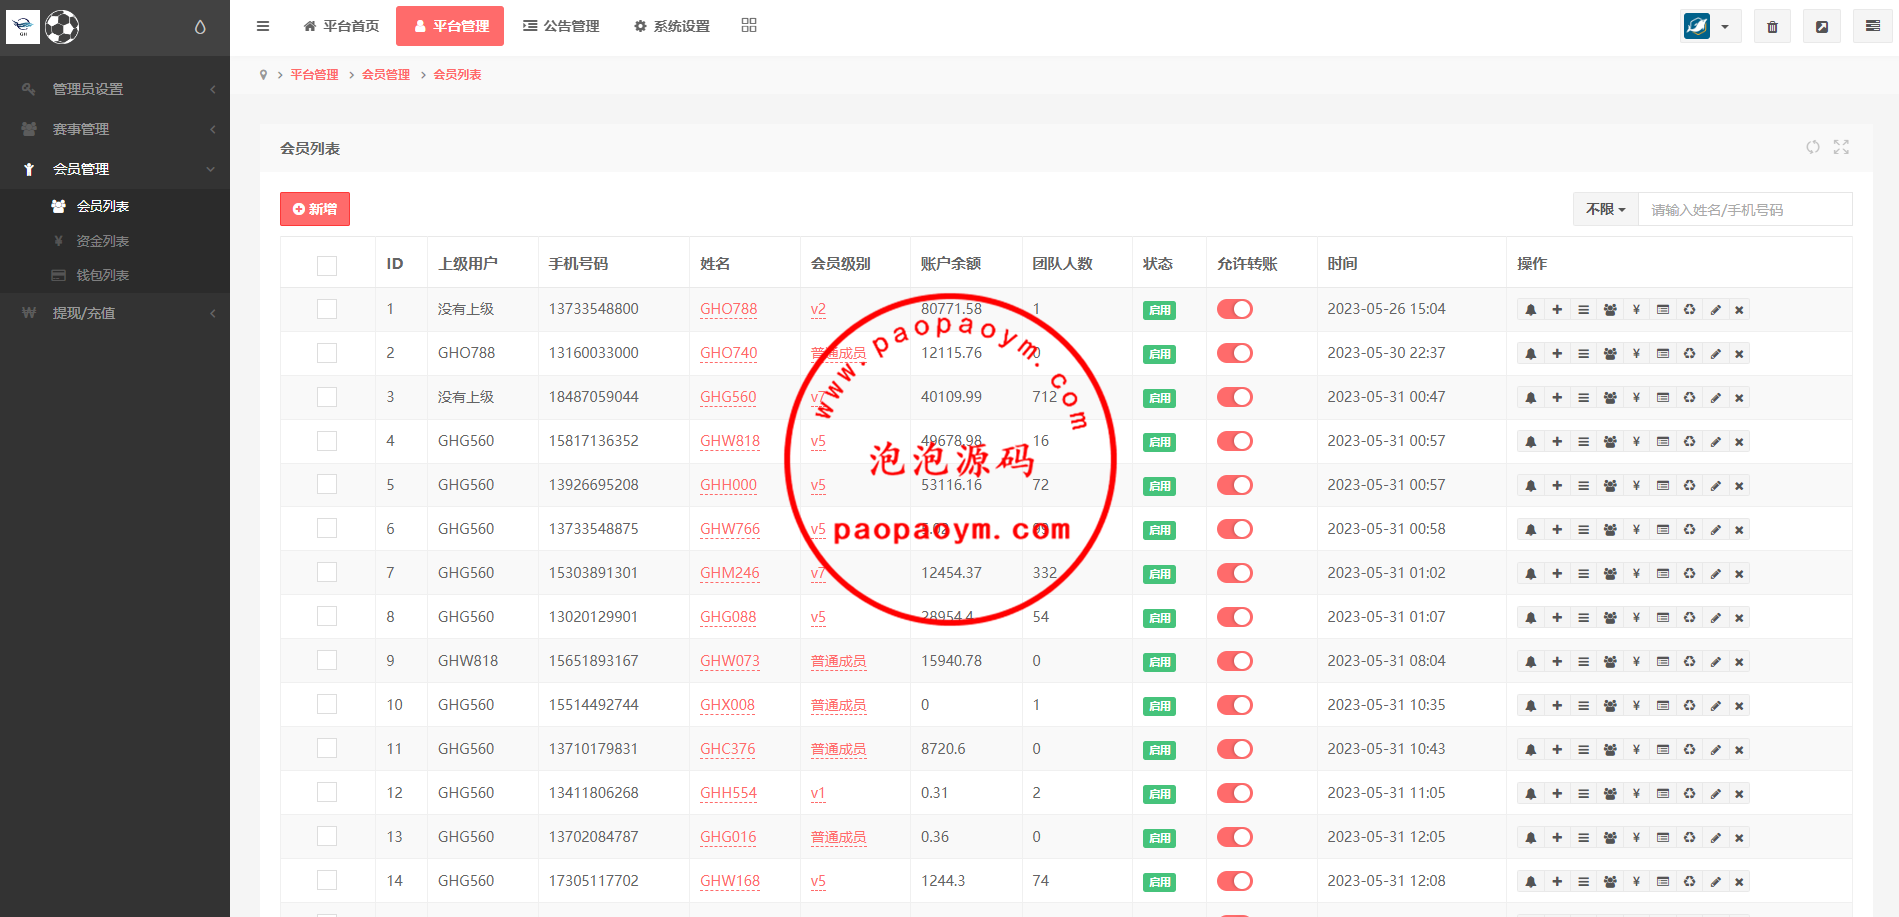Viewport: 1899px width, 917px height.
Task: Click balance value 15940.78
Action: (951, 661)
